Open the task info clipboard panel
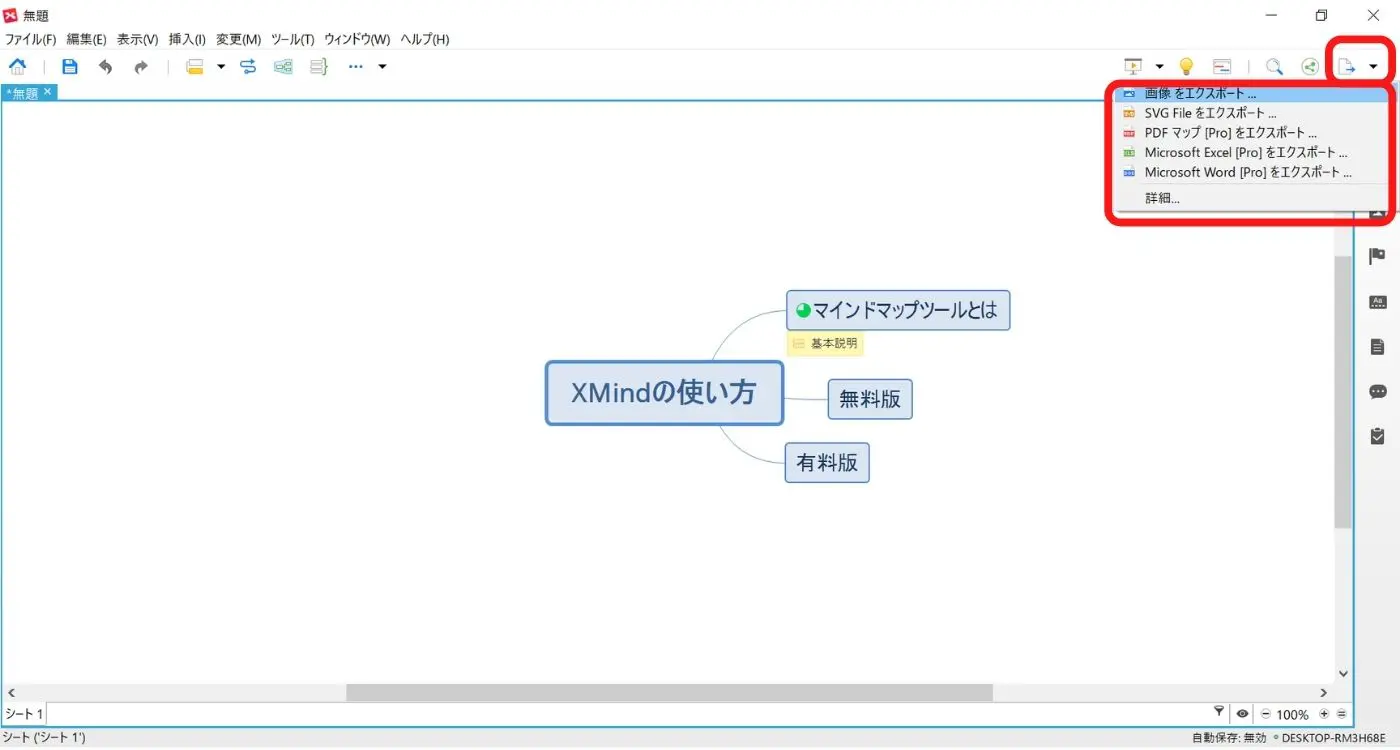 click(x=1377, y=436)
